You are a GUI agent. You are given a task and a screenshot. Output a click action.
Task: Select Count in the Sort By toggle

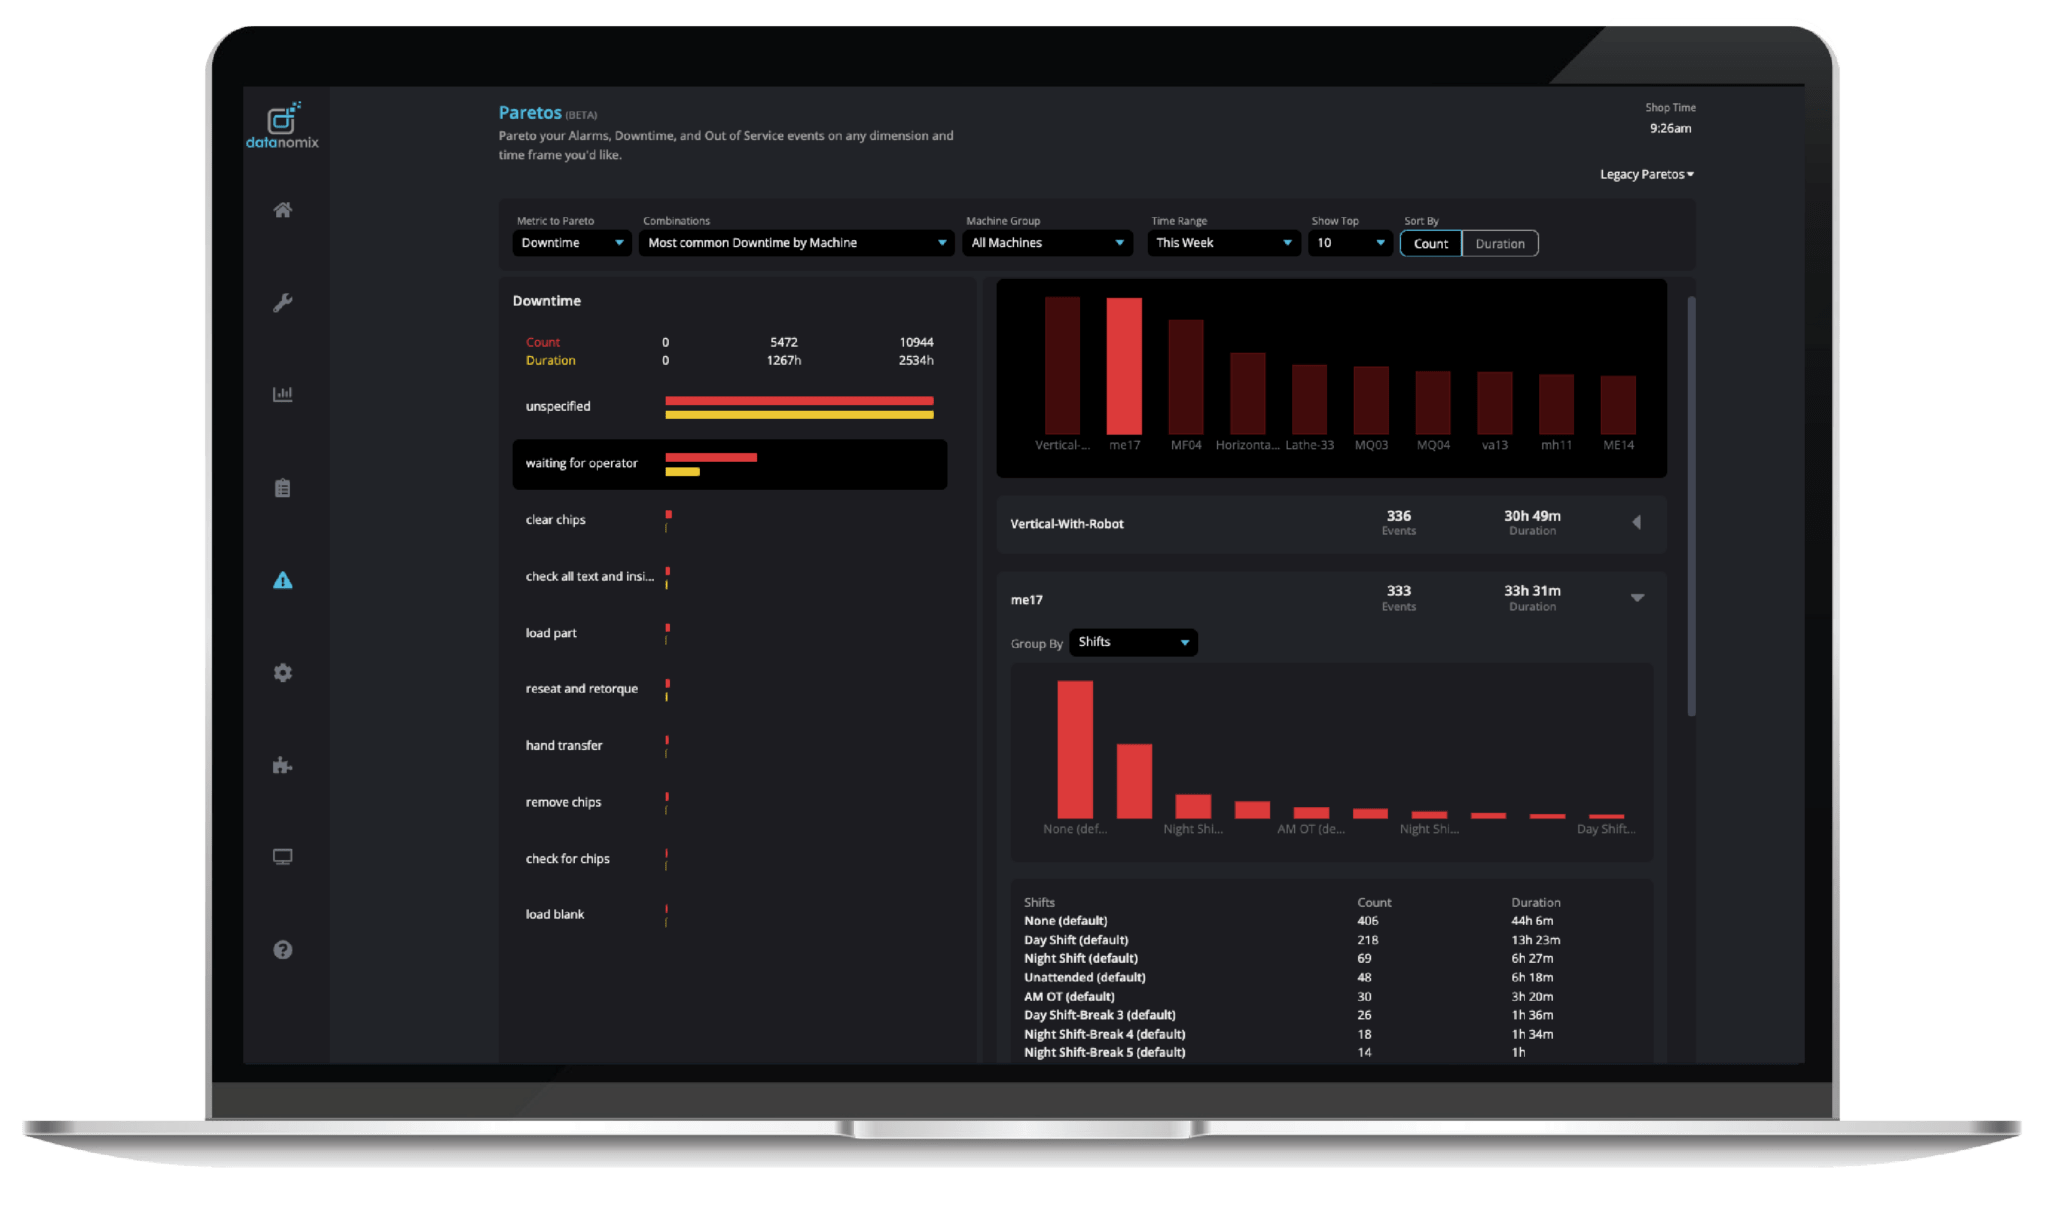1430,243
